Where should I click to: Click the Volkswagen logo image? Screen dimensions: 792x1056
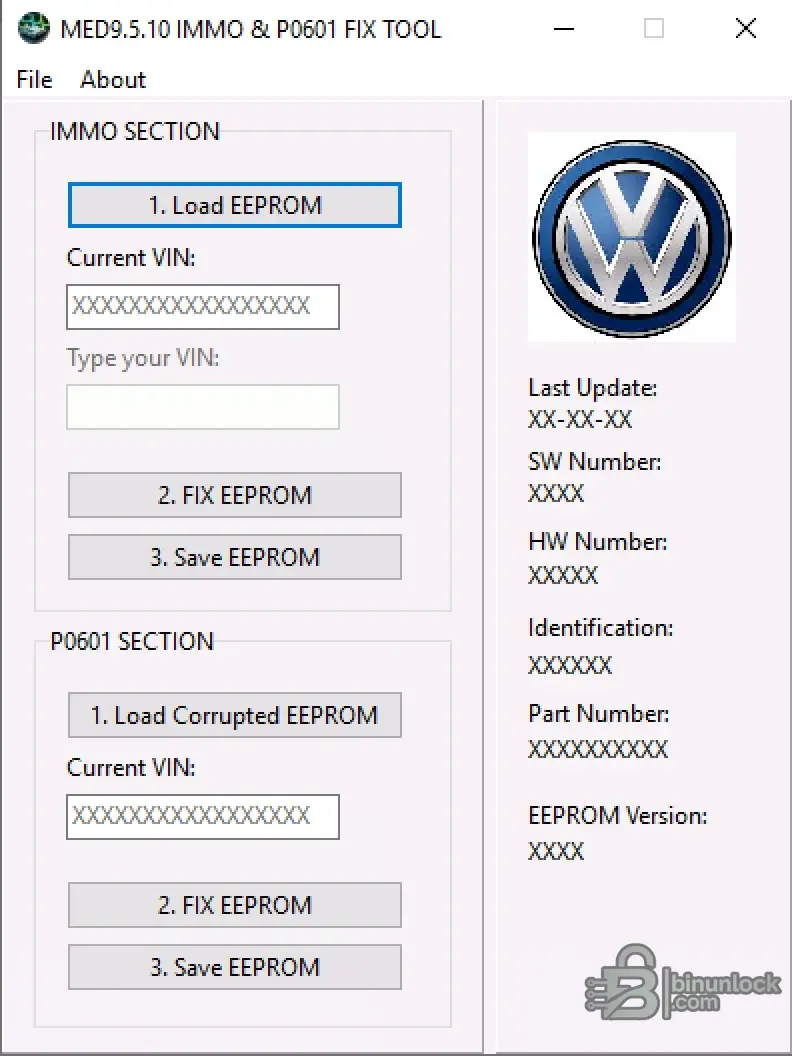[x=632, y=237]
